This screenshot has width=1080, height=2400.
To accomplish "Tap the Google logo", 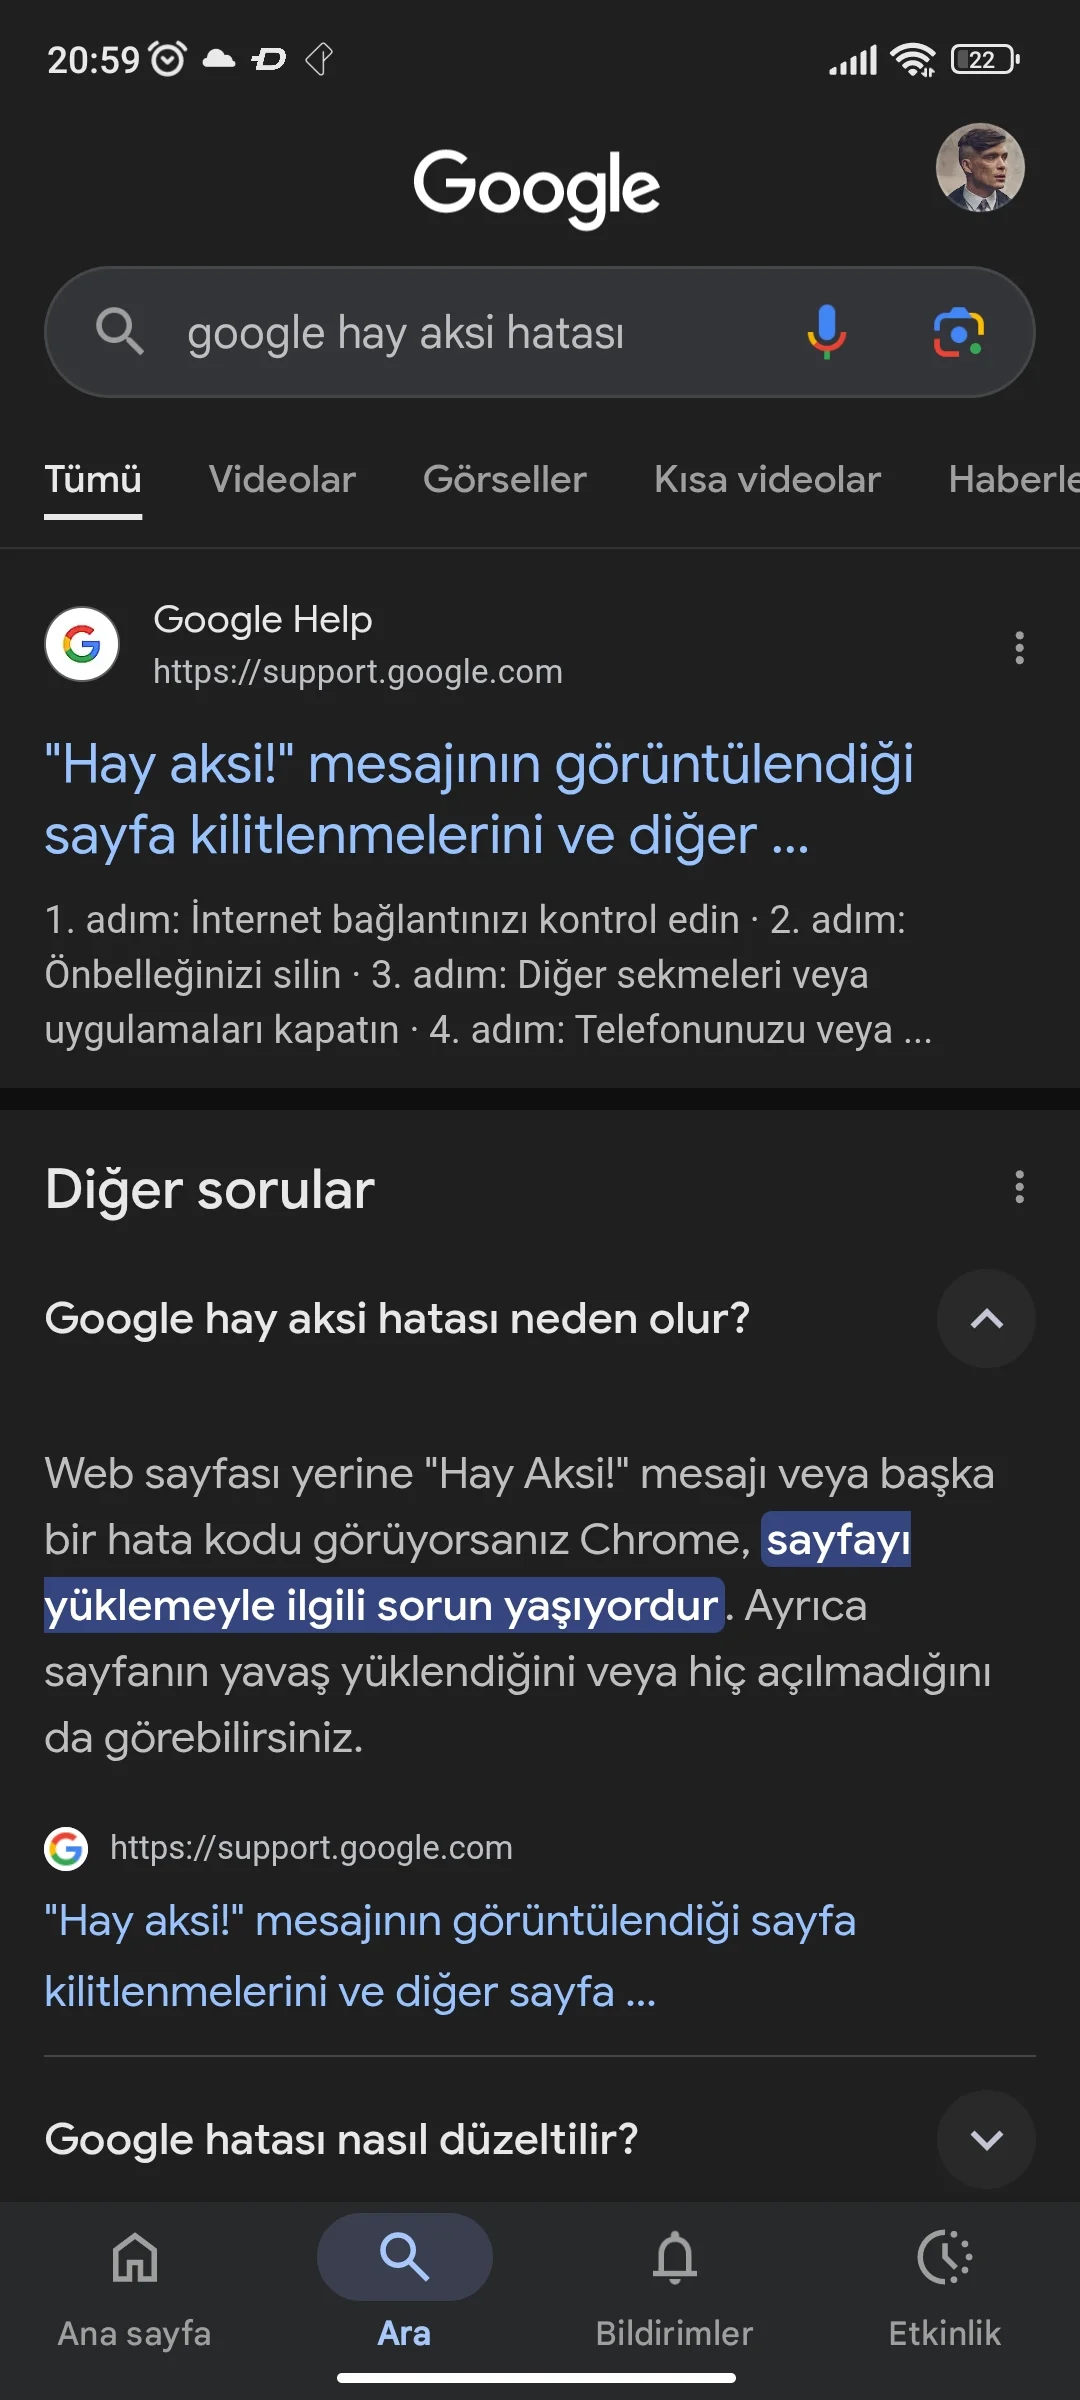I will tap(537, 187).
